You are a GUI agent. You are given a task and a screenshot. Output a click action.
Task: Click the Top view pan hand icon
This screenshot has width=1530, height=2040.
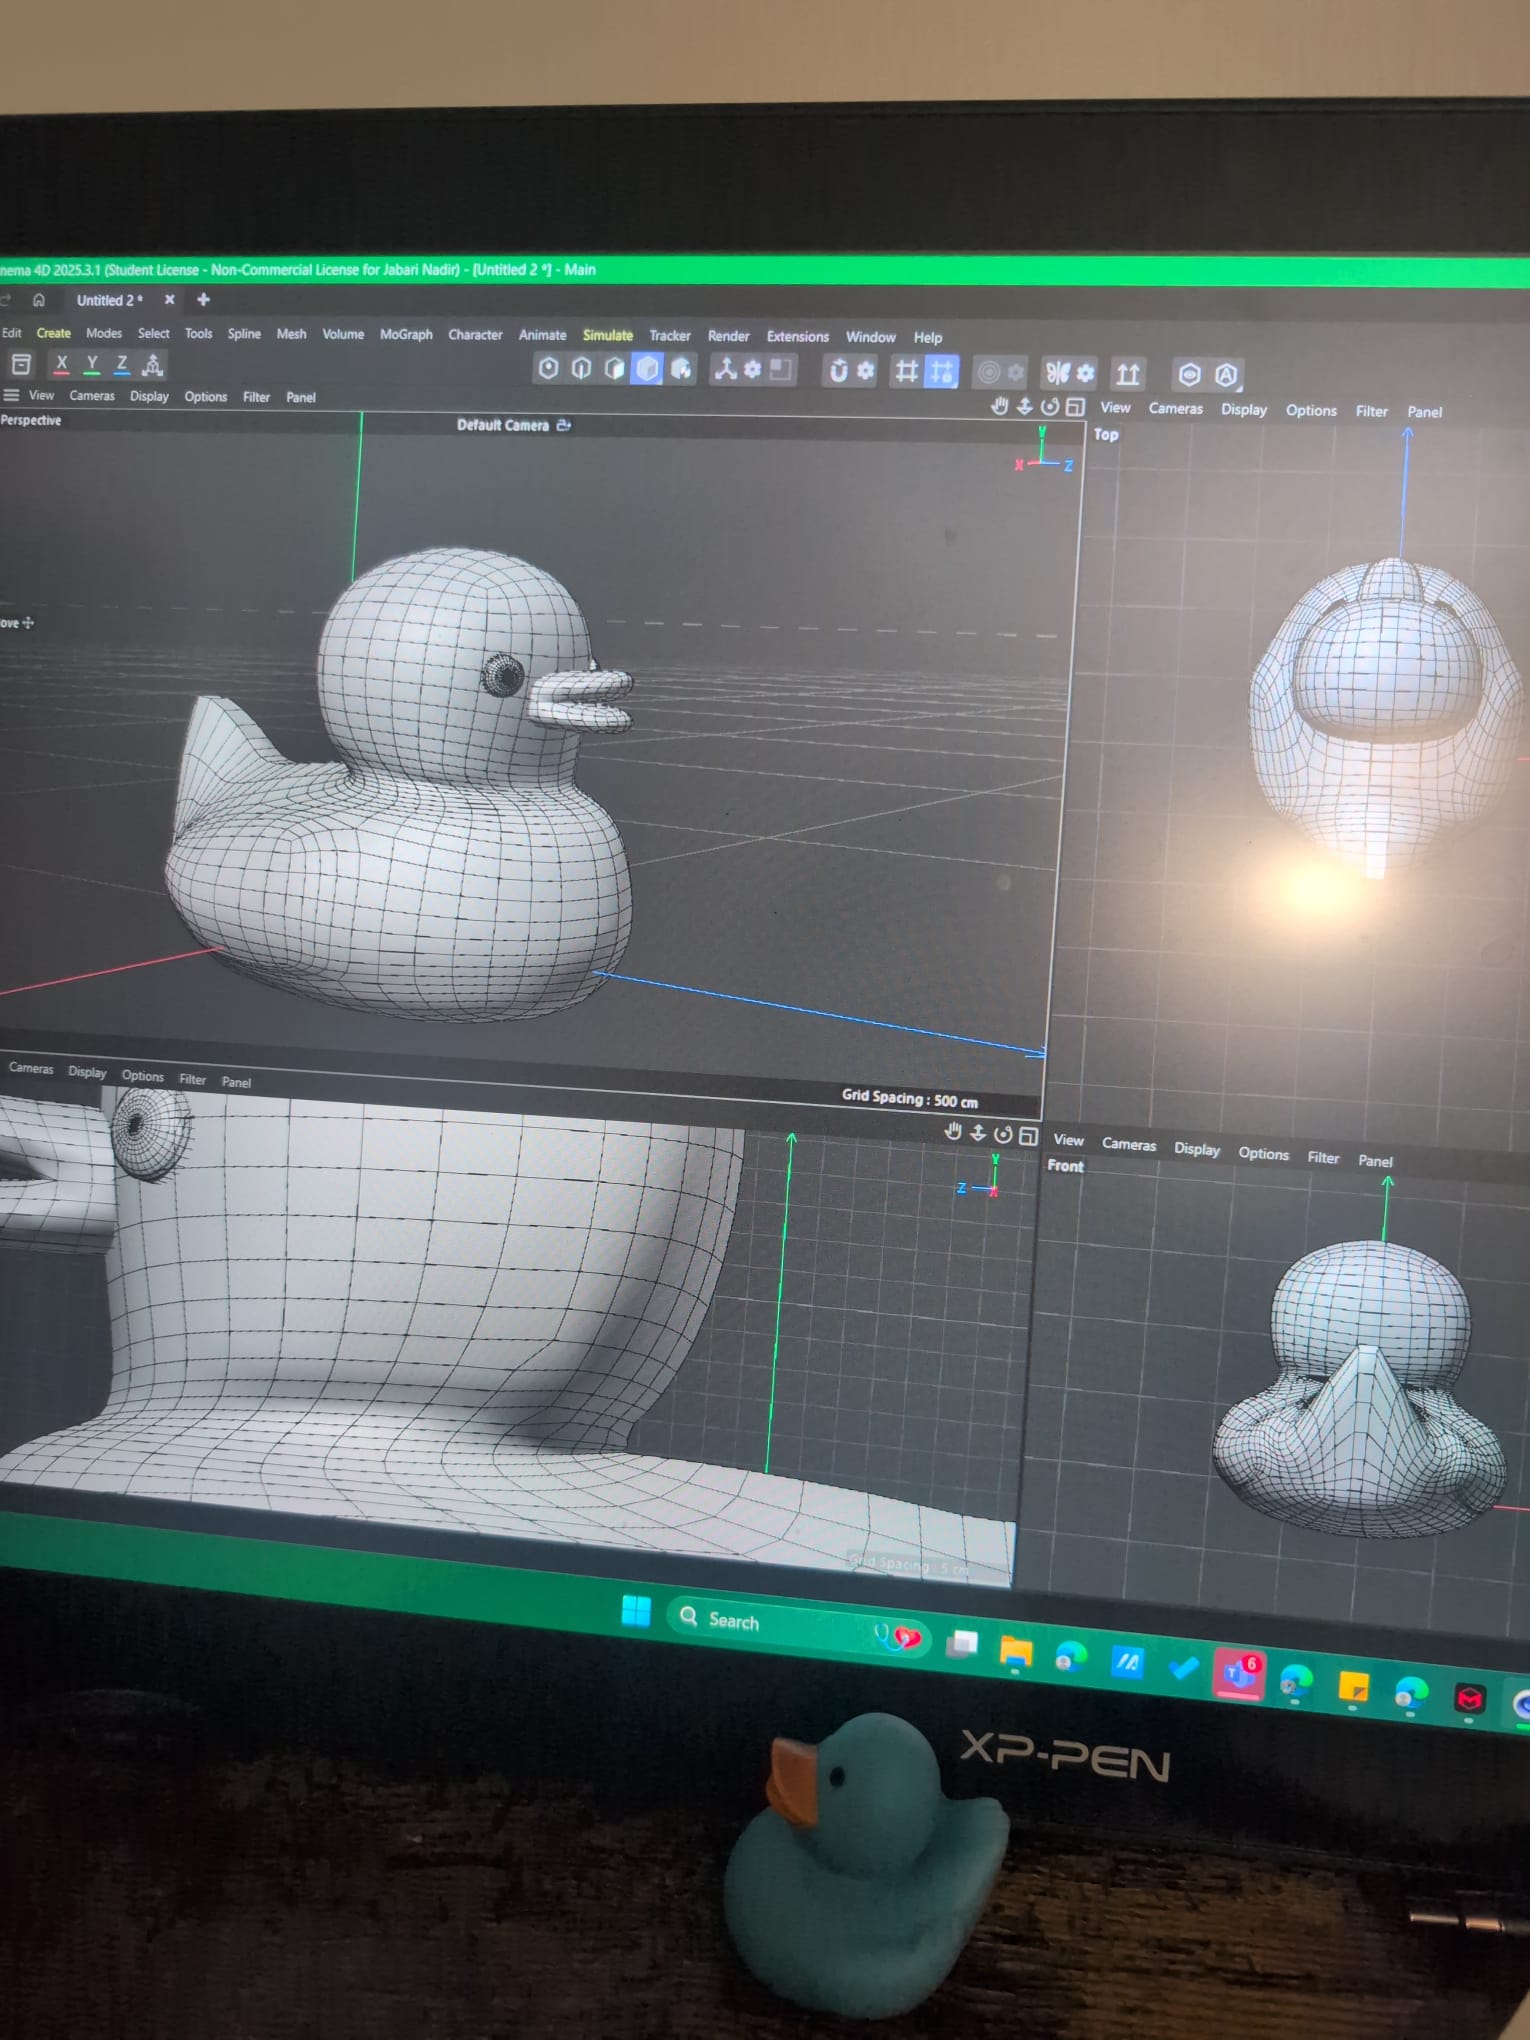click(x=999, y=406)
